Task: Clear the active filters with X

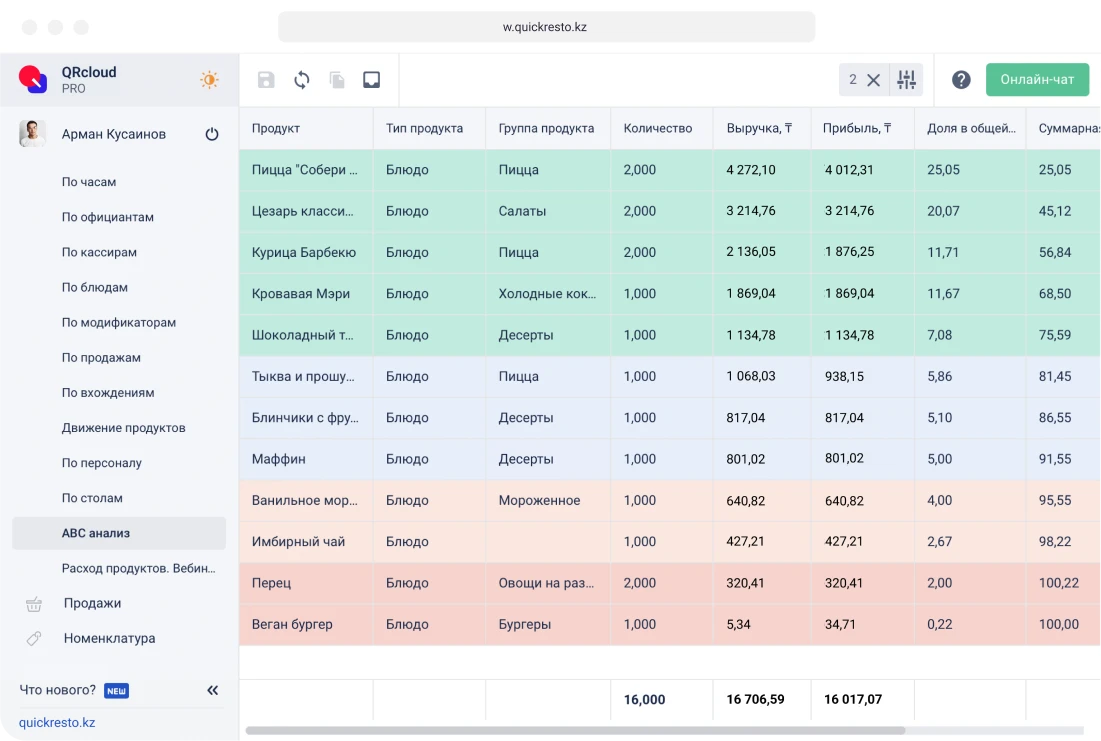Action: (x=873, y=80)
